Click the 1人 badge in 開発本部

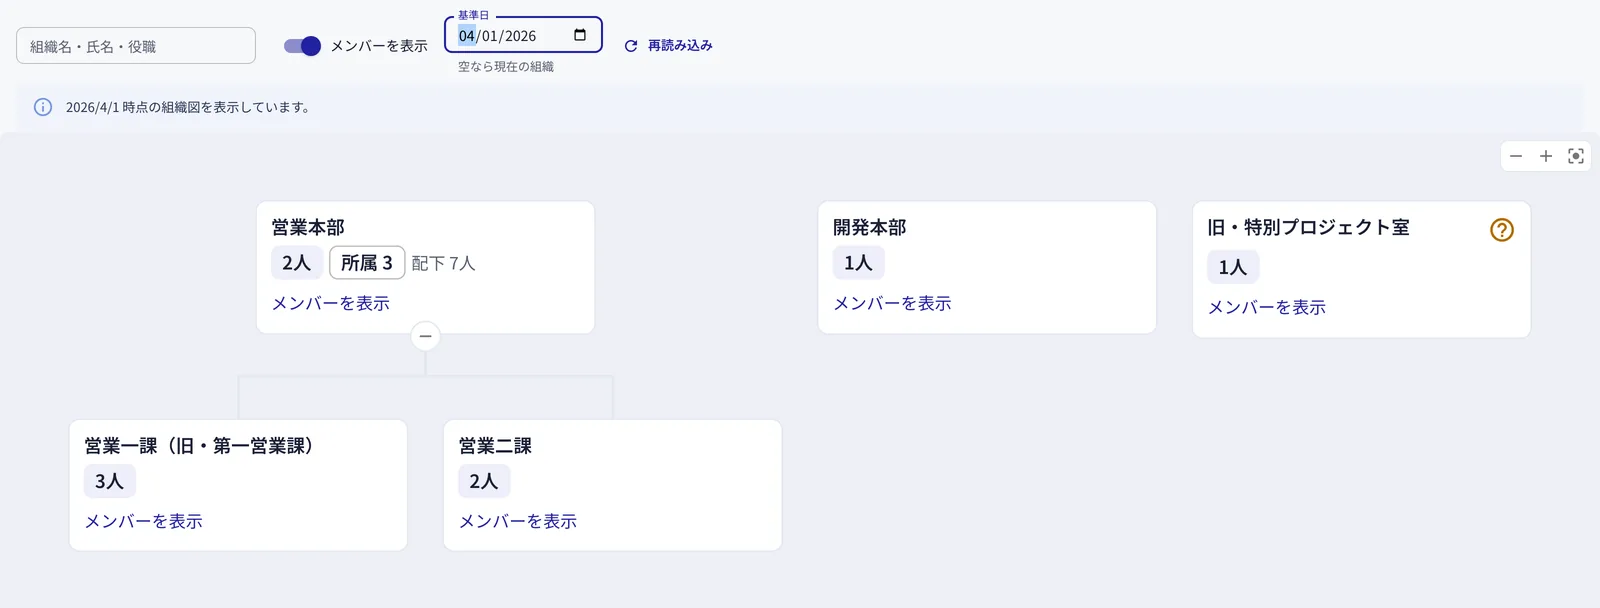pos(858,262)
